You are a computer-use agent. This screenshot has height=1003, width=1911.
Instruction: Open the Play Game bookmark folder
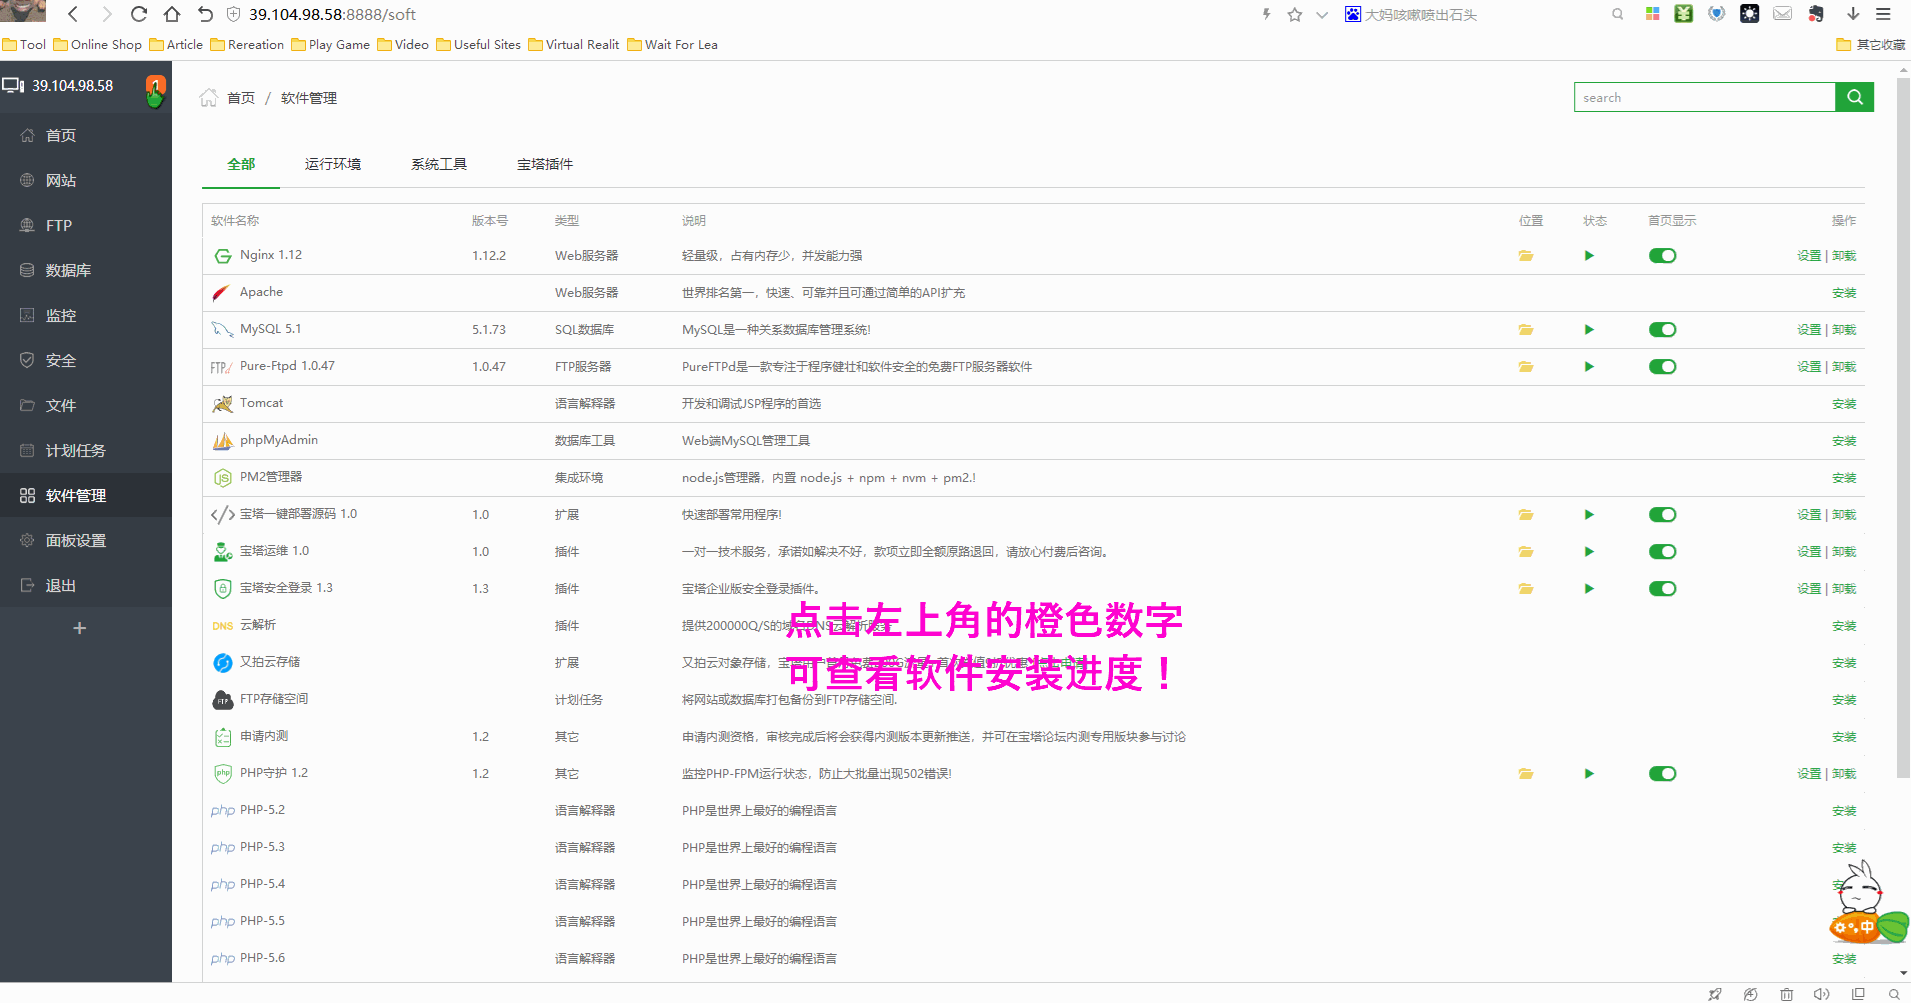point(331,44)
